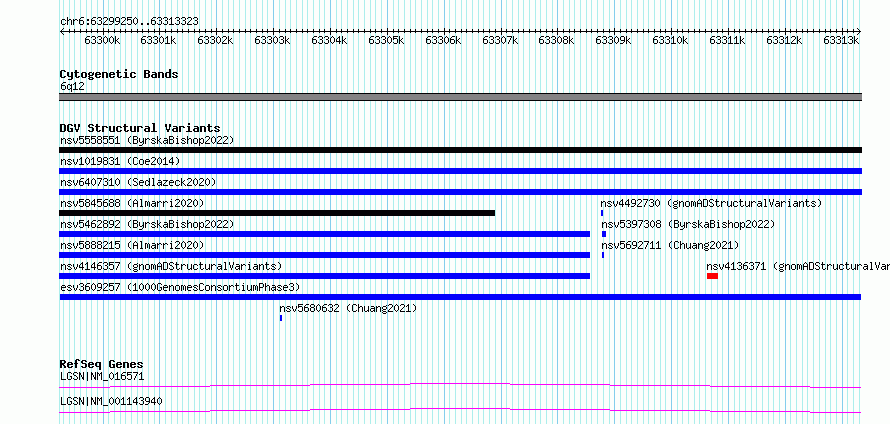Select the nsv5888215 (Almarri2020) label

(x=132, y=245)
